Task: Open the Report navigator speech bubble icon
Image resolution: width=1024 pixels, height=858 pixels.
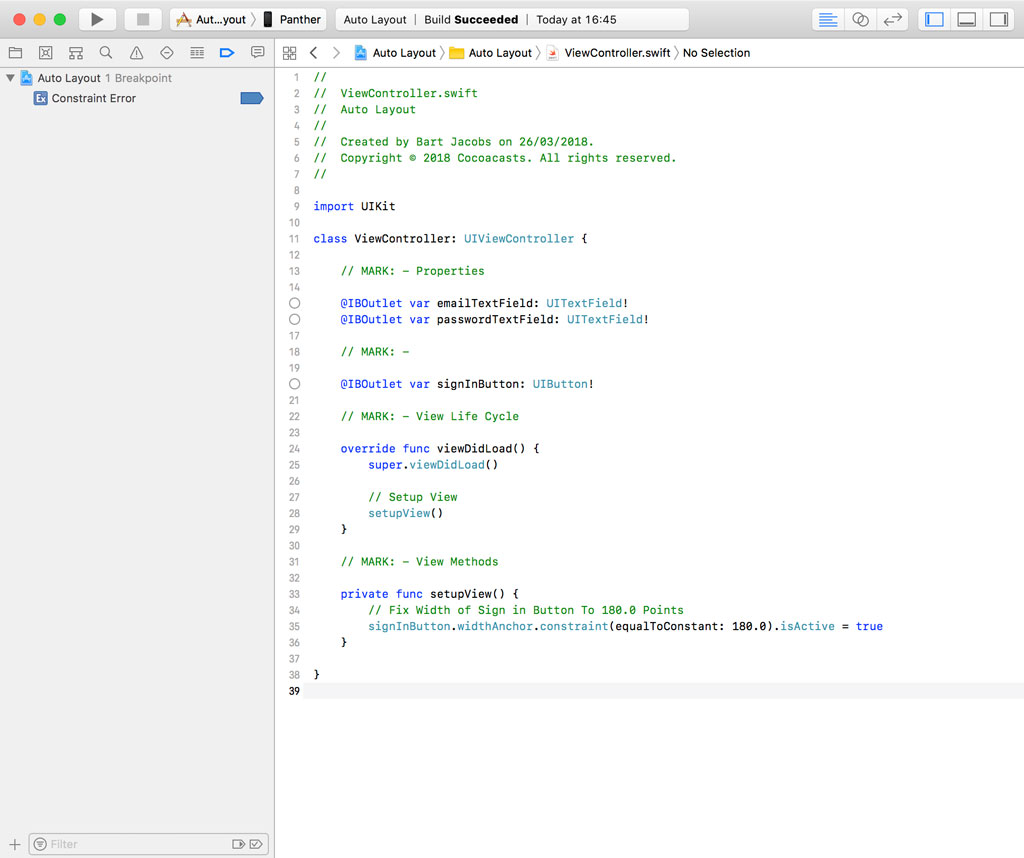Action: click(x=258, y=52)
